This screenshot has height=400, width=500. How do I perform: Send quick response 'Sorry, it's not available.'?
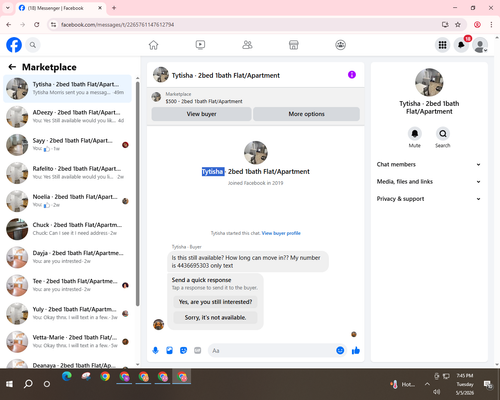pos(215,318)
